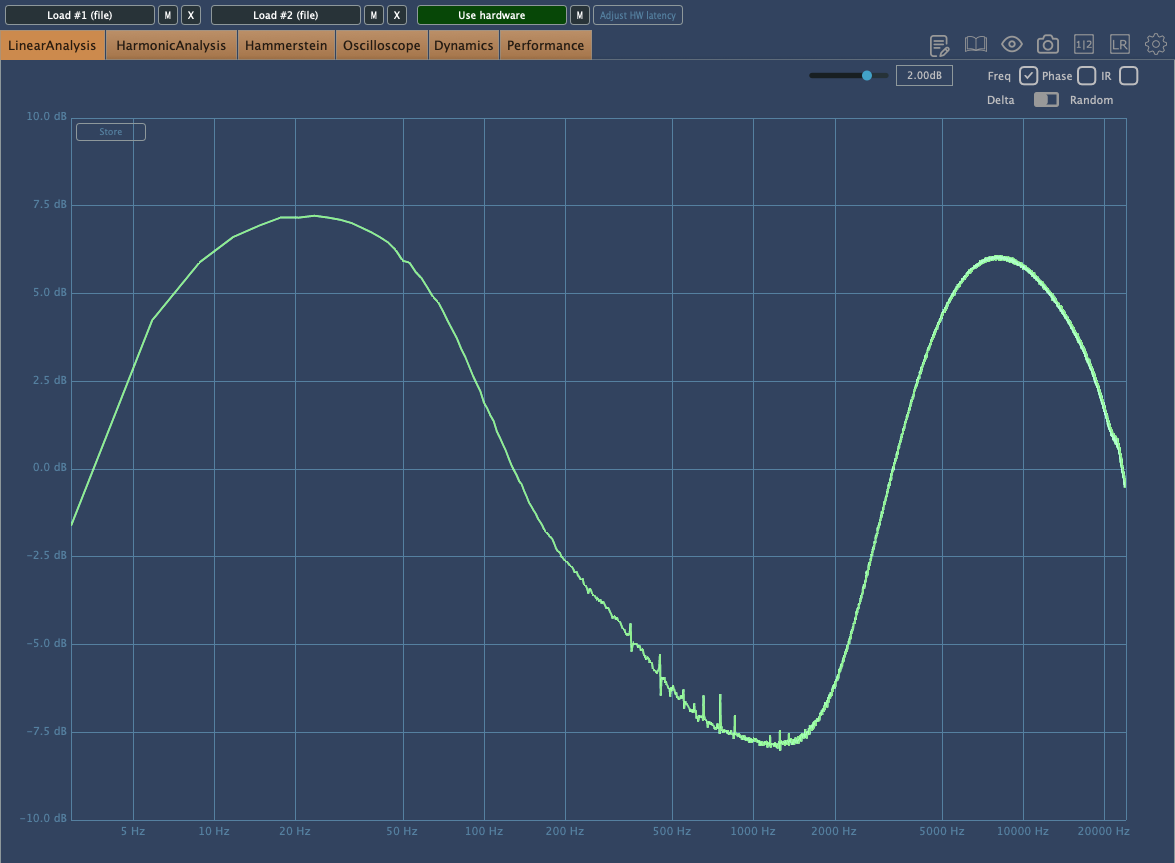Switch to the HarmonicAnalysis tab
1175x863 pixels.
point(171,45)
